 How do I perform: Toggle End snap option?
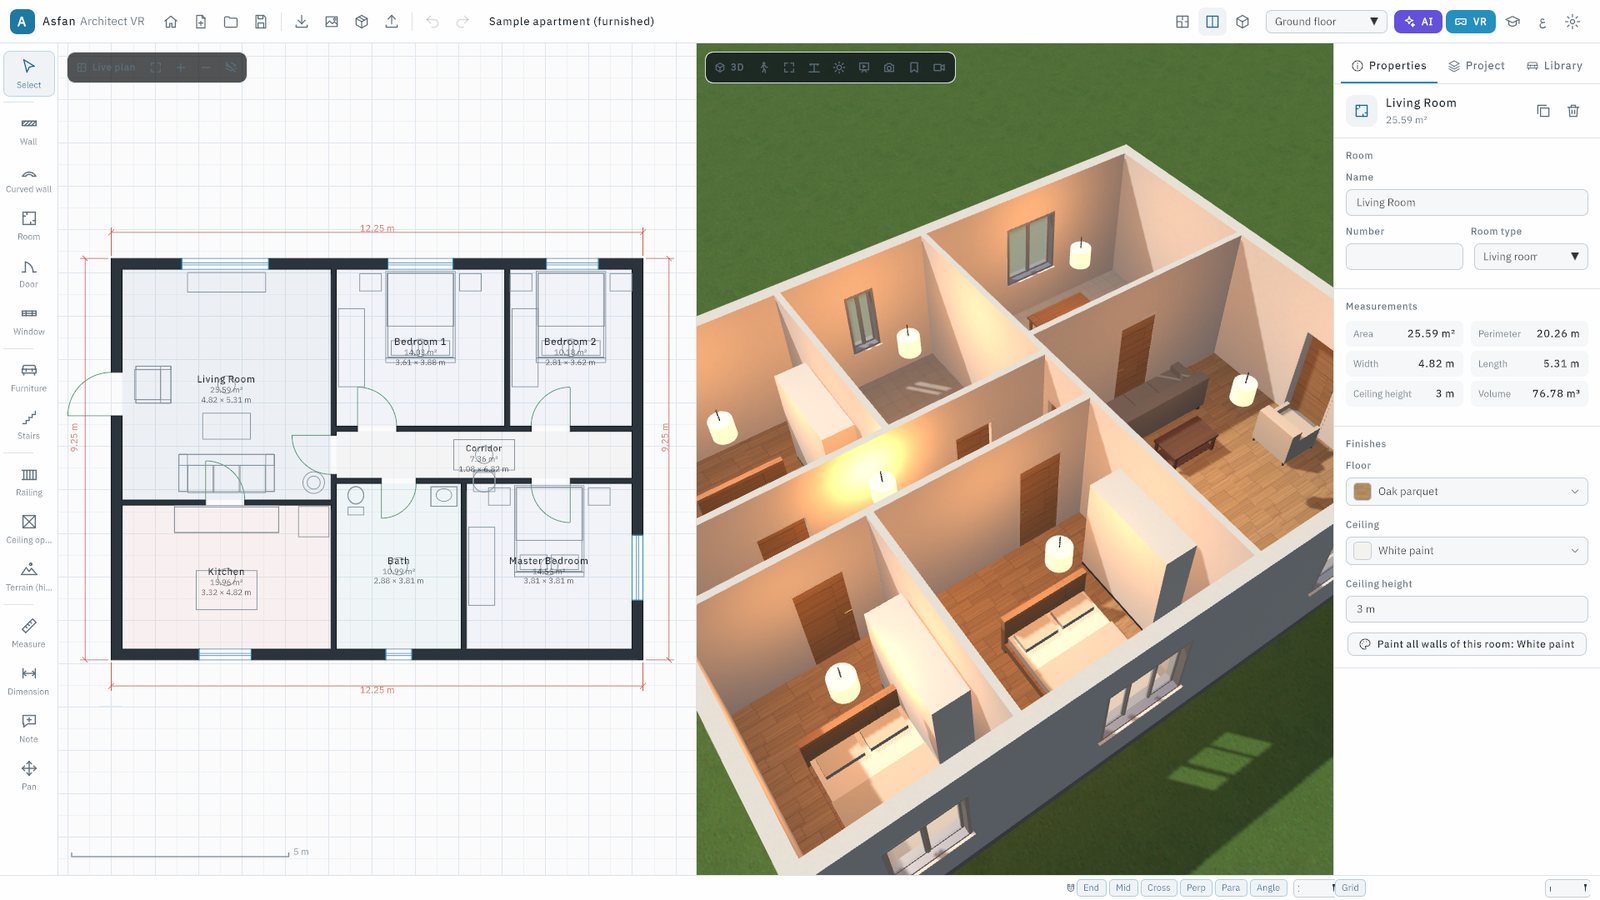tap(1091, 888)
